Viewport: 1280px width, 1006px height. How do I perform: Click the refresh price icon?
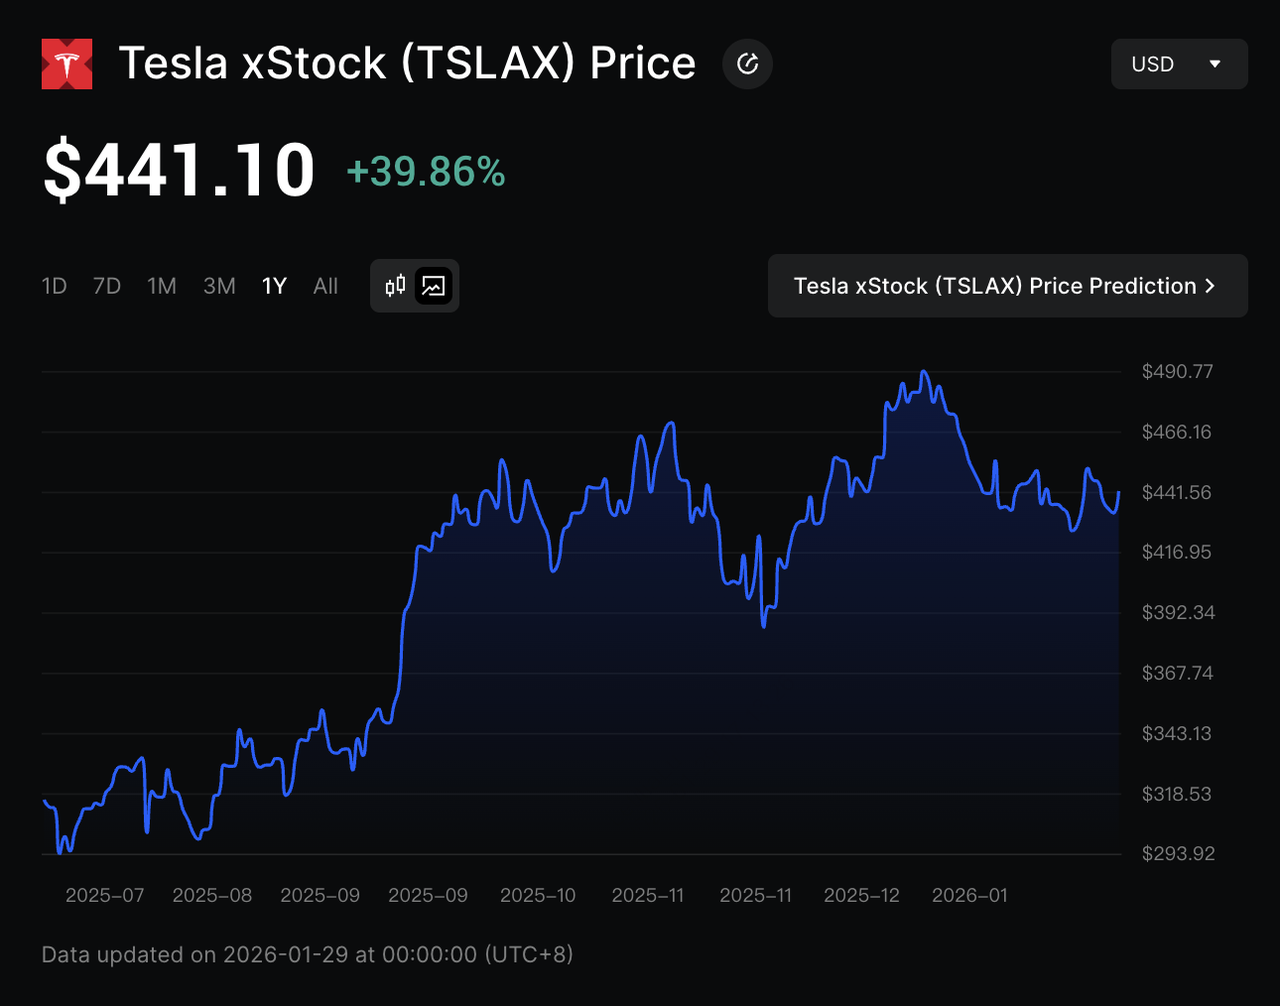click(x=747, y=64)
